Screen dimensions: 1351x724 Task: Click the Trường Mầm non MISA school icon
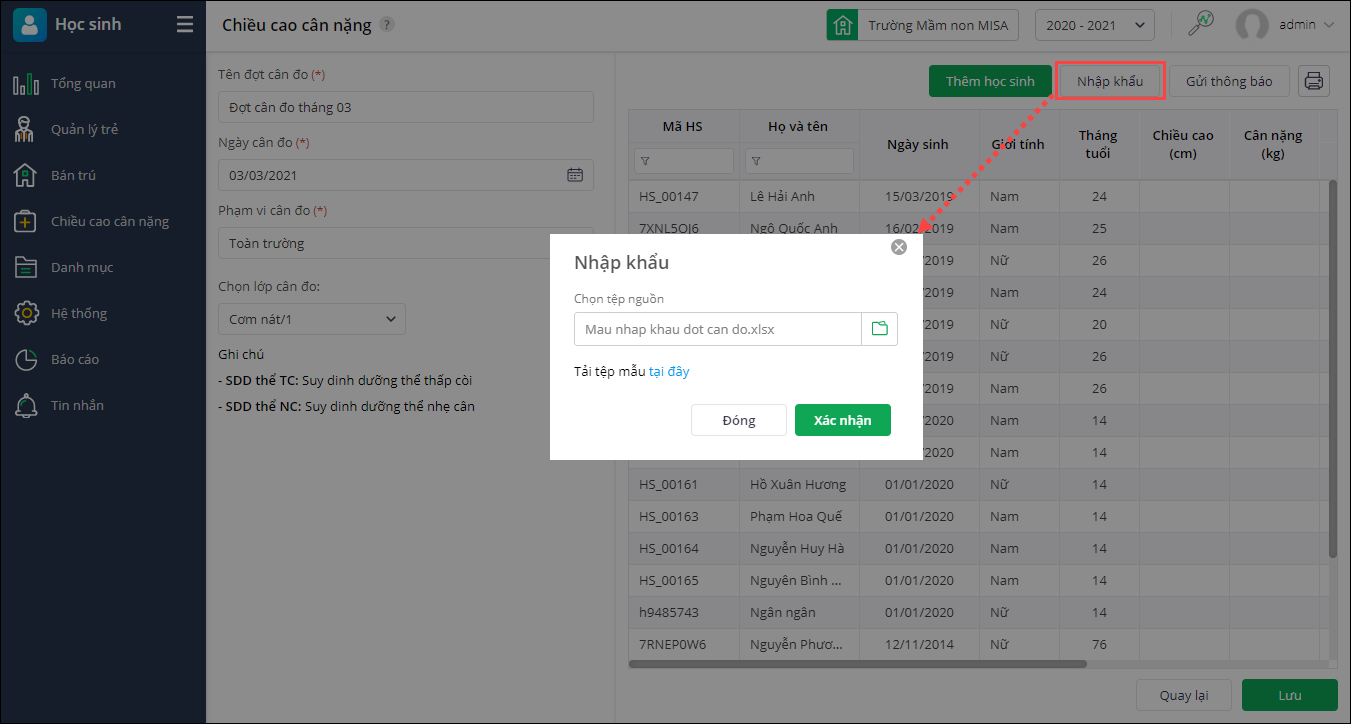tap(843, 25)
